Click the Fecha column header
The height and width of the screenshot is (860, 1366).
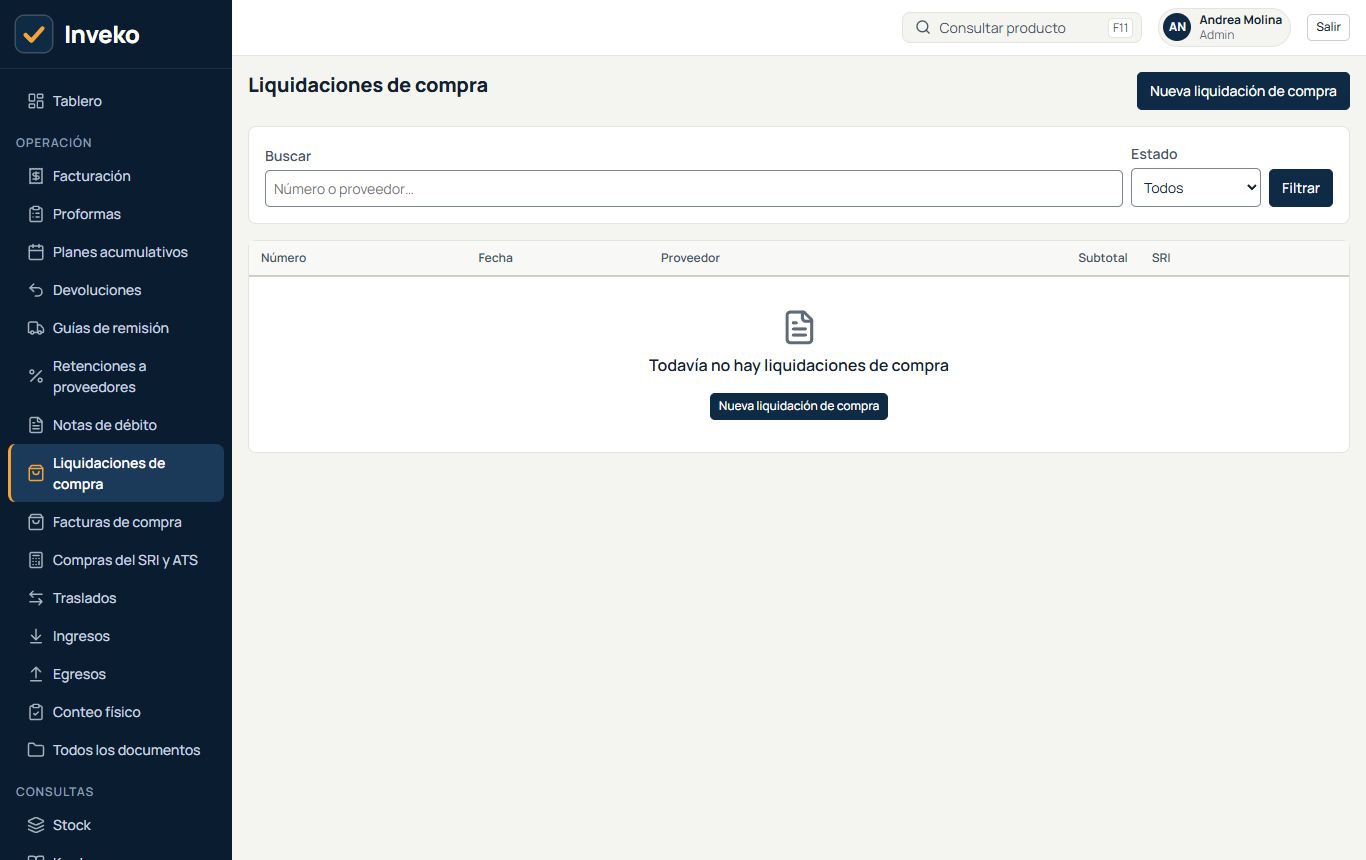coord(495,258)
